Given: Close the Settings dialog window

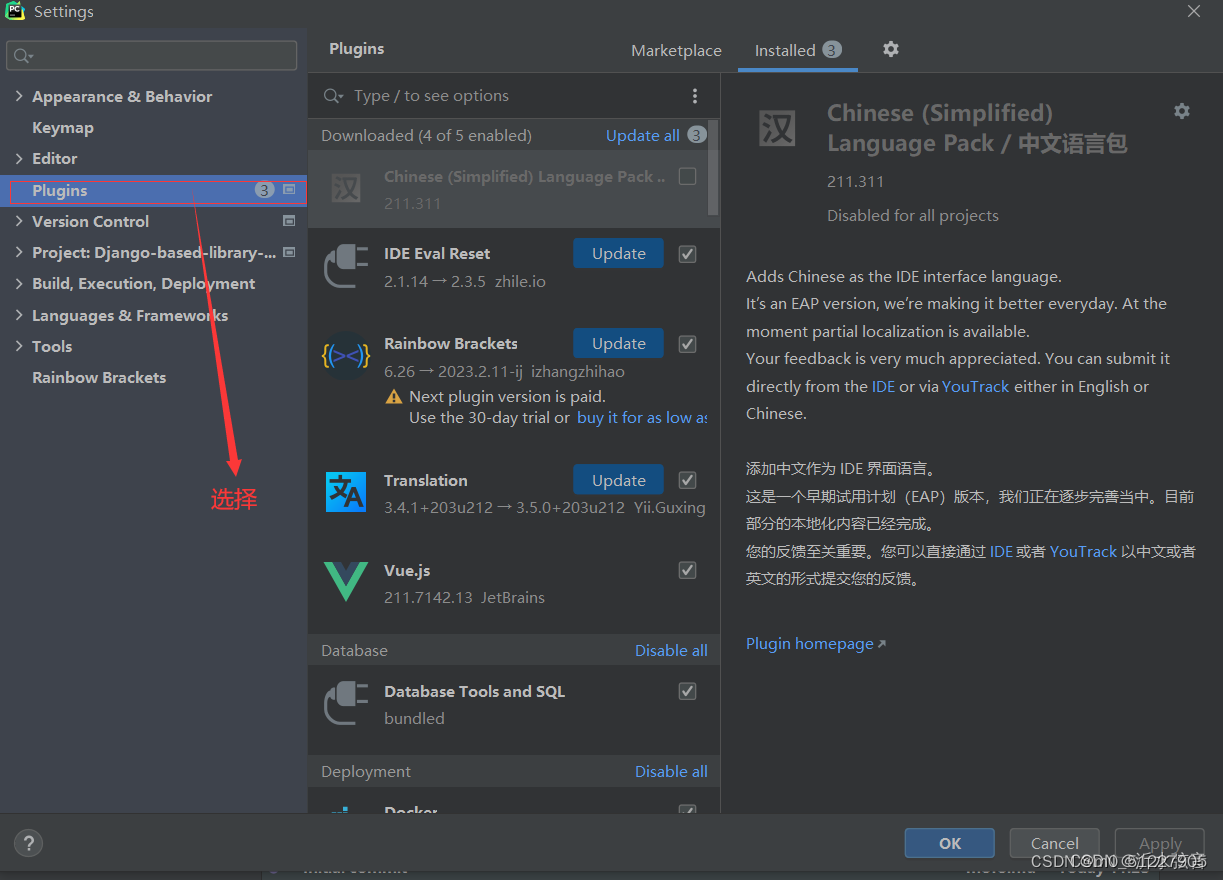Looking at the screenshot, I should click(x=1194, y=11).
